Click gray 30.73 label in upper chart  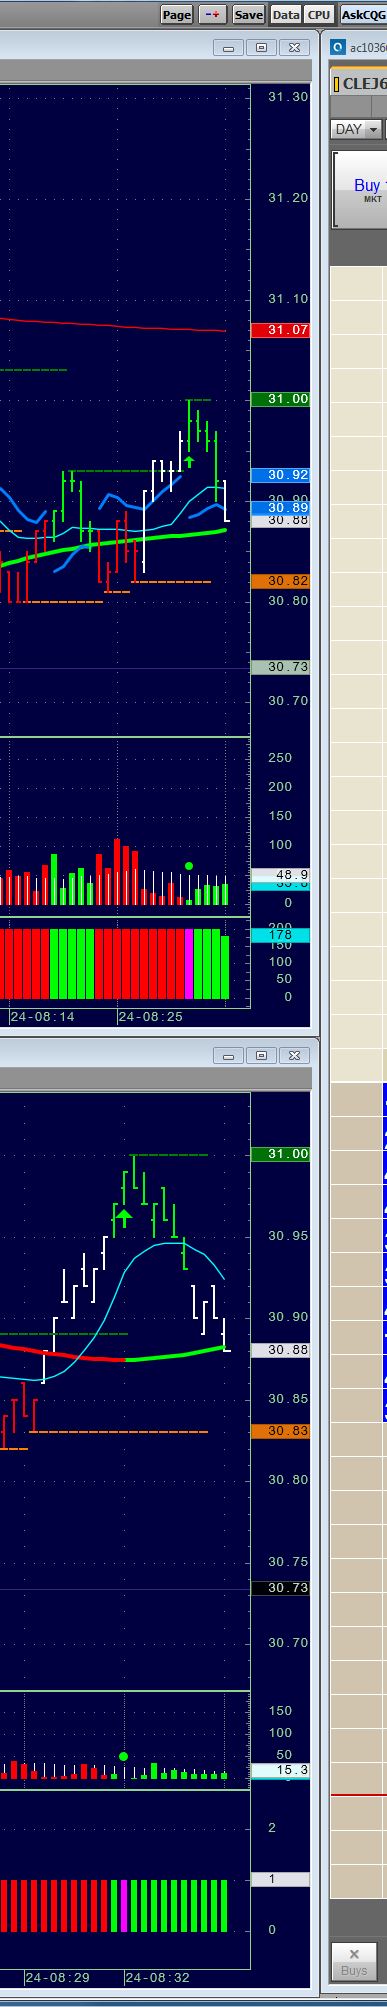point(281,667)
